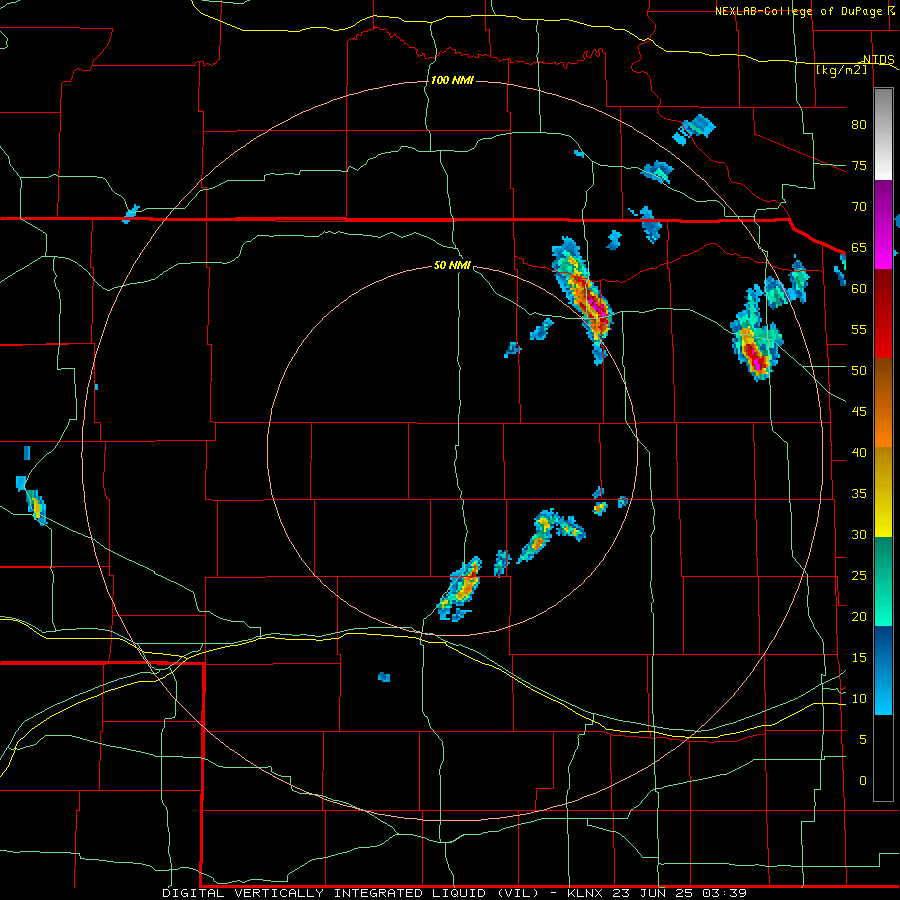Click the blue band of the VIL legend
900x900 pixels.
[x=883, y=670]
